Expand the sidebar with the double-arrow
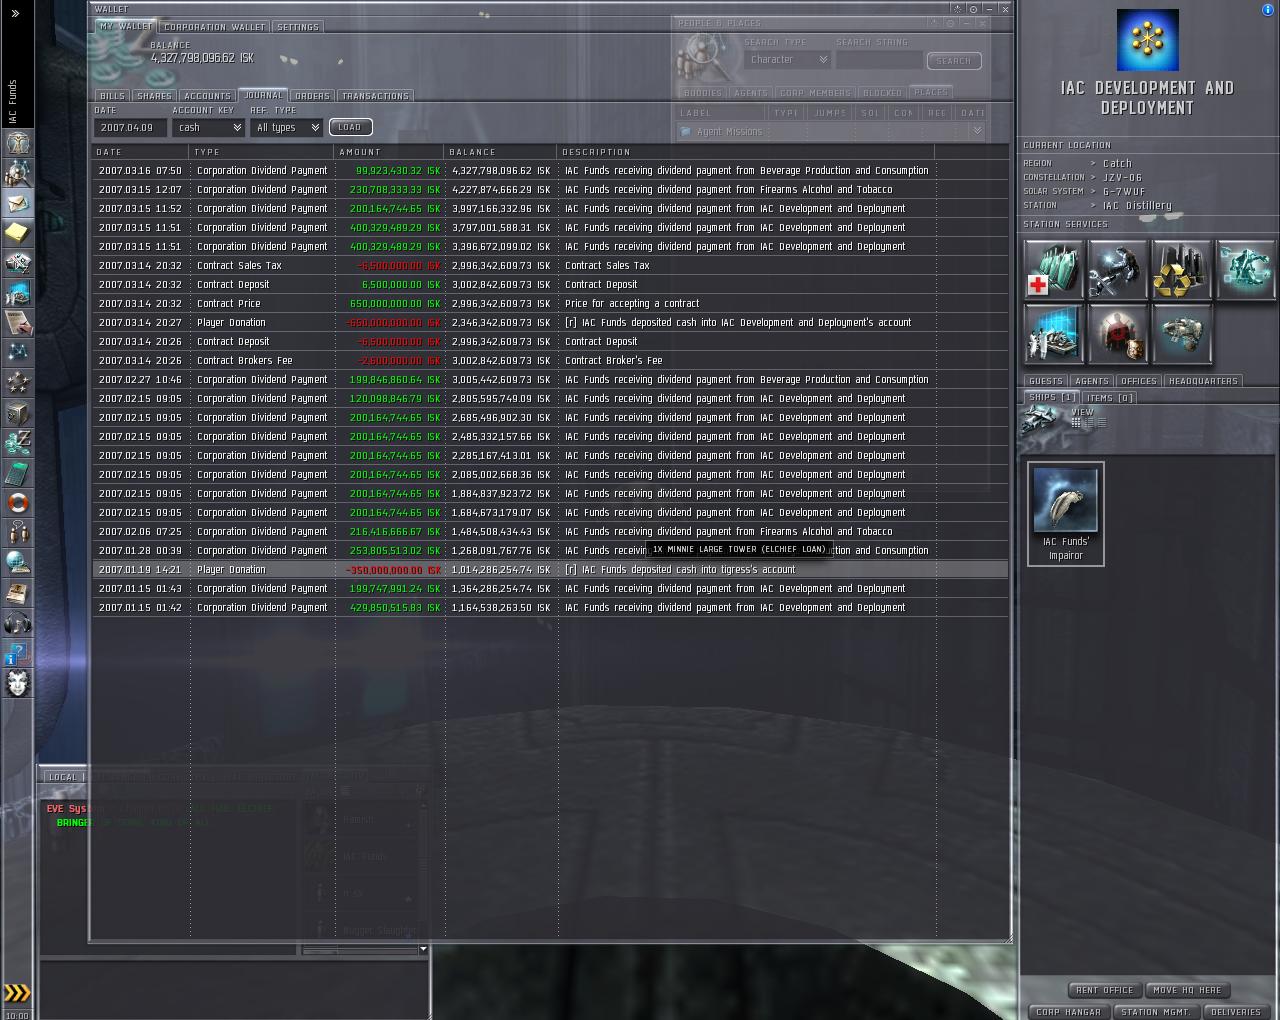The height and width of the screenshot is (1020, 1280). (15, 13)
